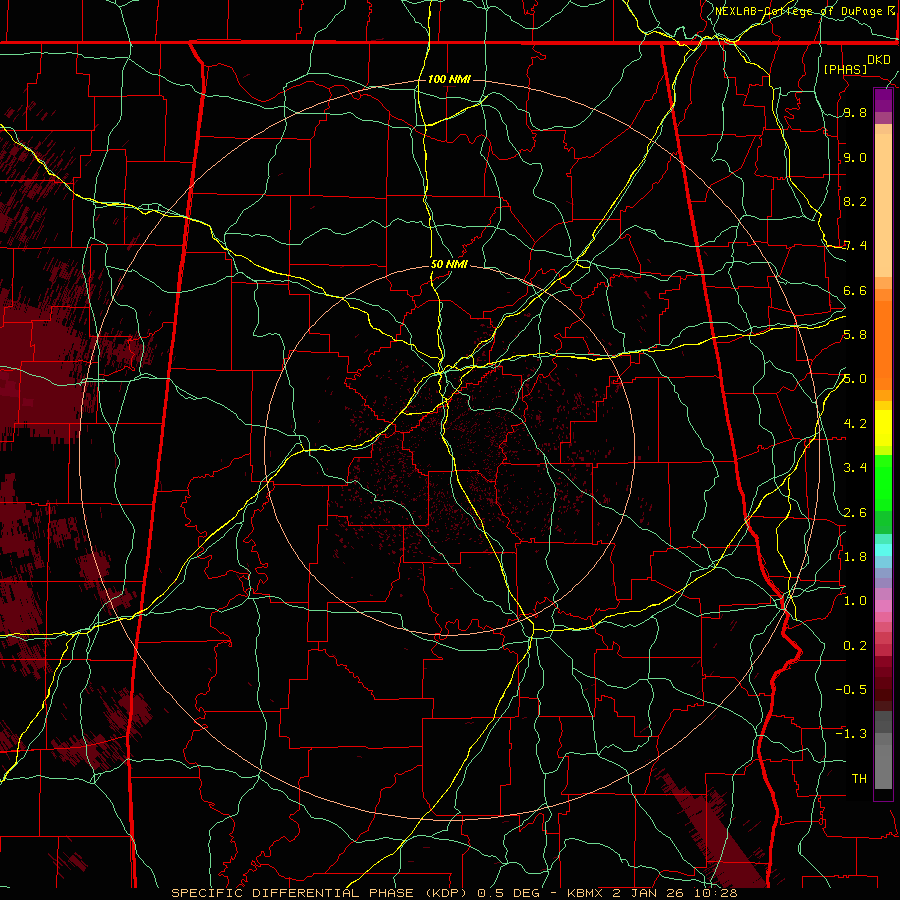Select the -1.3 value on the color scale

(851, 734)
